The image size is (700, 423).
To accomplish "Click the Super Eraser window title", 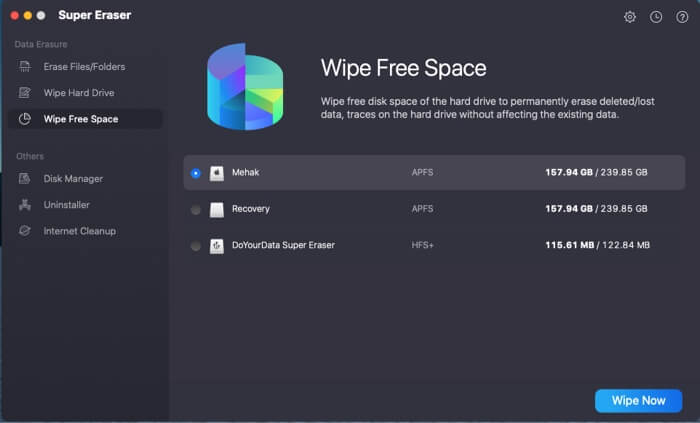I will (95, 15).
